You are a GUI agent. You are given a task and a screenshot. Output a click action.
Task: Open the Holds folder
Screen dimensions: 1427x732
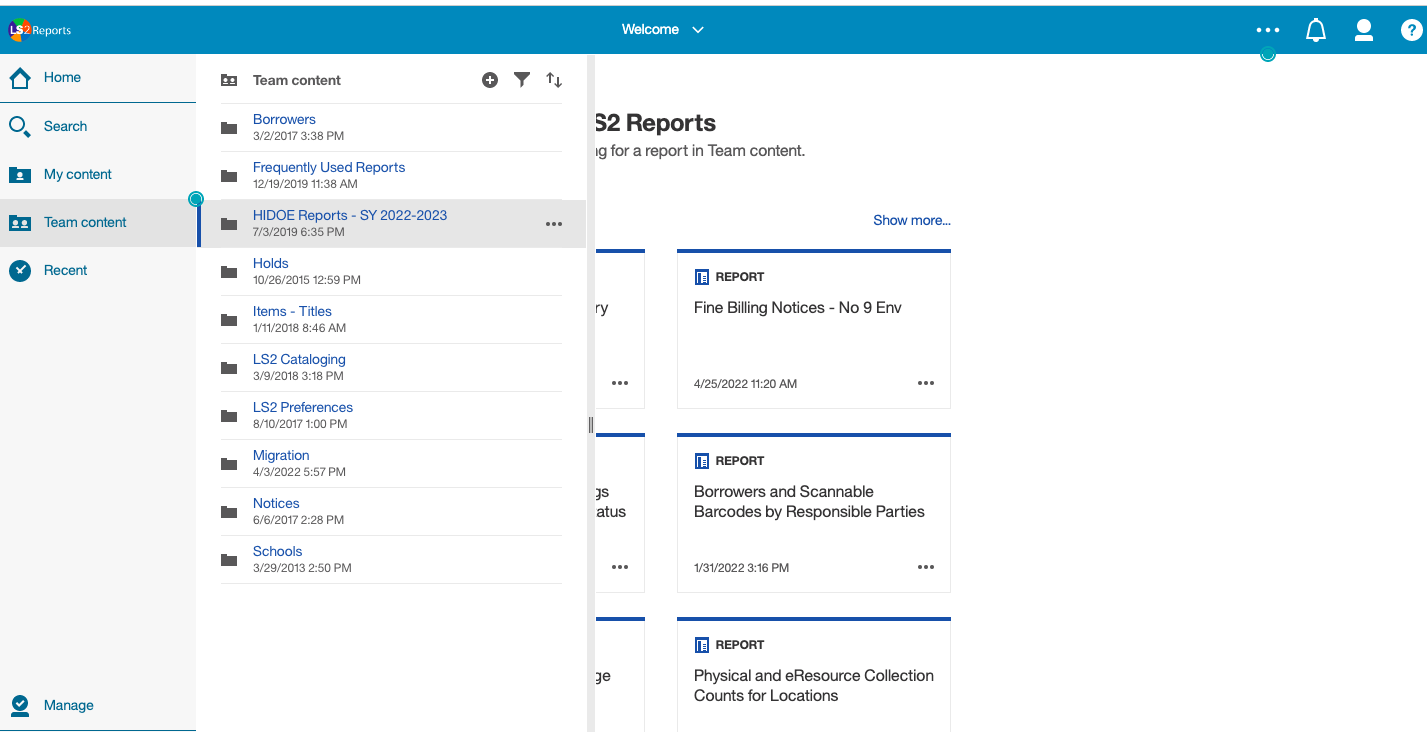[x=271, y=263]
